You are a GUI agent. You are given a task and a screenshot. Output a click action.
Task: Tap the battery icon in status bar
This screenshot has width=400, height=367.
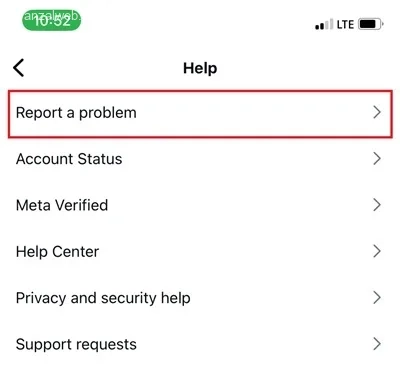click(371, 24)
